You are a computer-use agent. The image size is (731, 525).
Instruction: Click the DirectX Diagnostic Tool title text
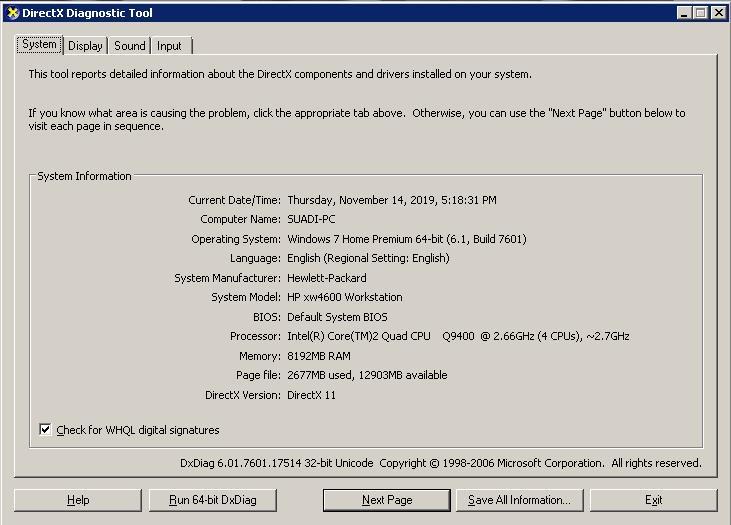(88, 13)
